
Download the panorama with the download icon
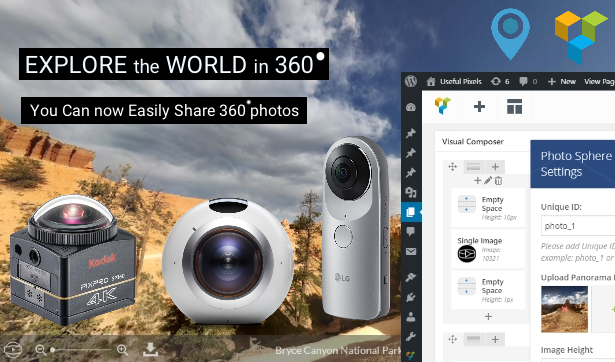click(x=150, y=349)
